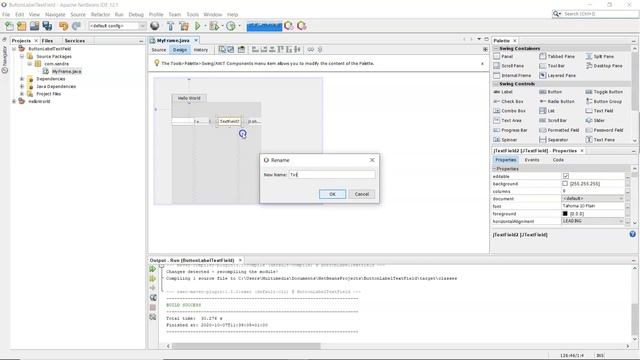Screen dimensions: 640x360
Task: Select the helloworld project node
Action: pyautogui.click(x=39, y=101)
